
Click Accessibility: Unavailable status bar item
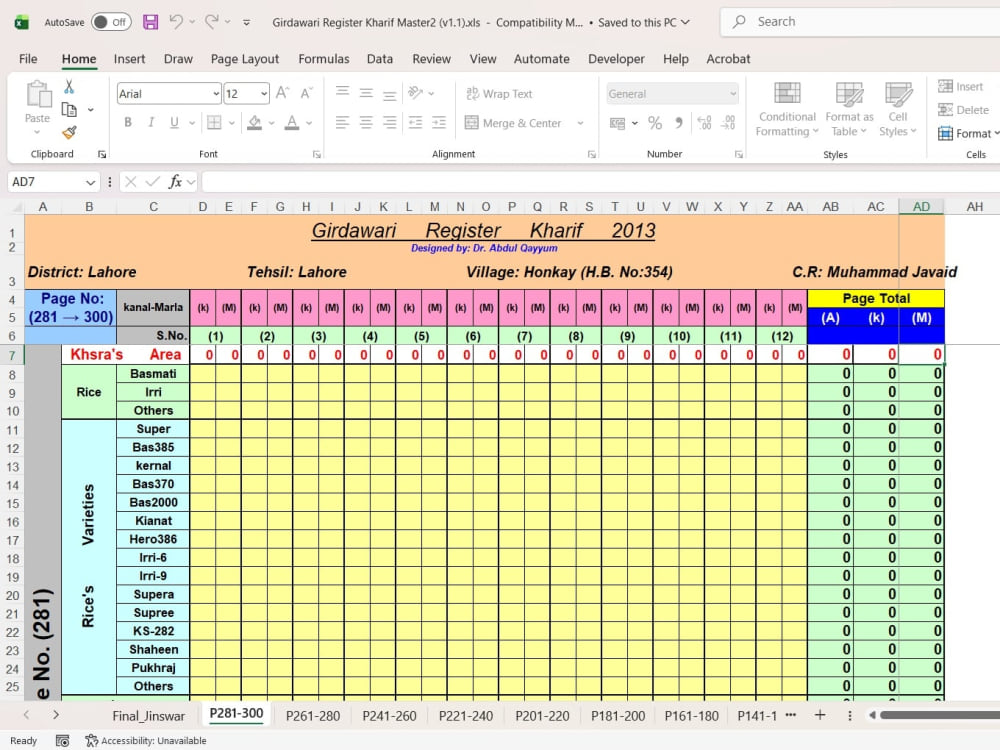pos(146,740)
